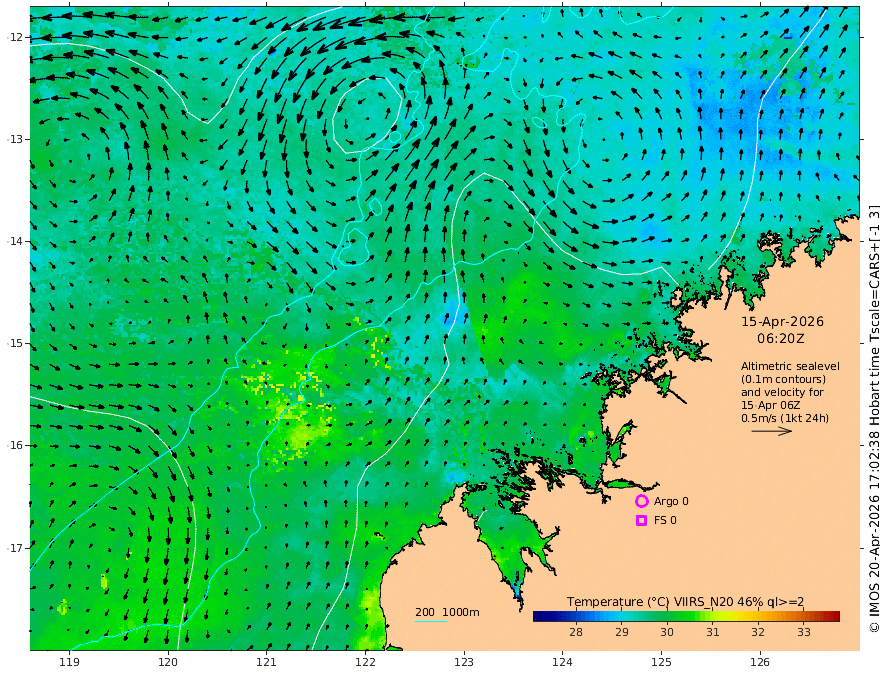Click longitude label 125 on bottom axis
Image resolution: width=880 pixels, height=680 pixels.
pos(661,662)
